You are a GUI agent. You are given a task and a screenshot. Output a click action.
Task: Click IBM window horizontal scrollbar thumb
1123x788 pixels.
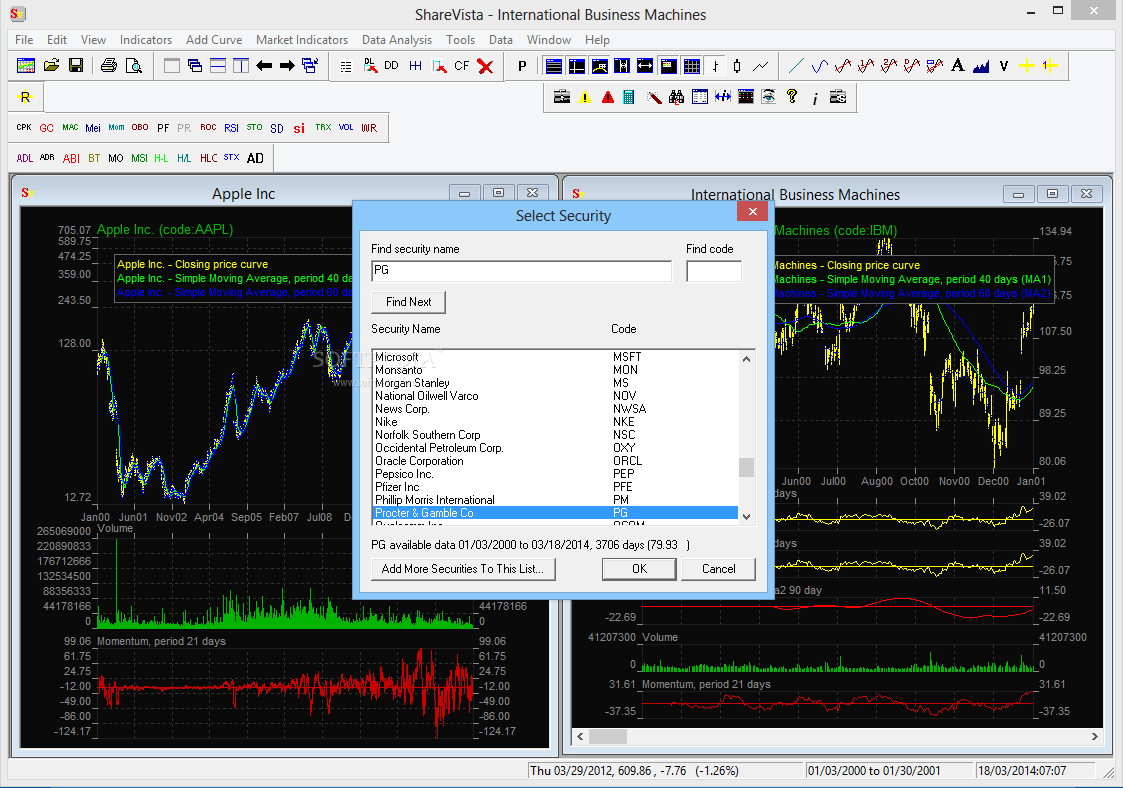pyautogui.click(x=607, y=736)
